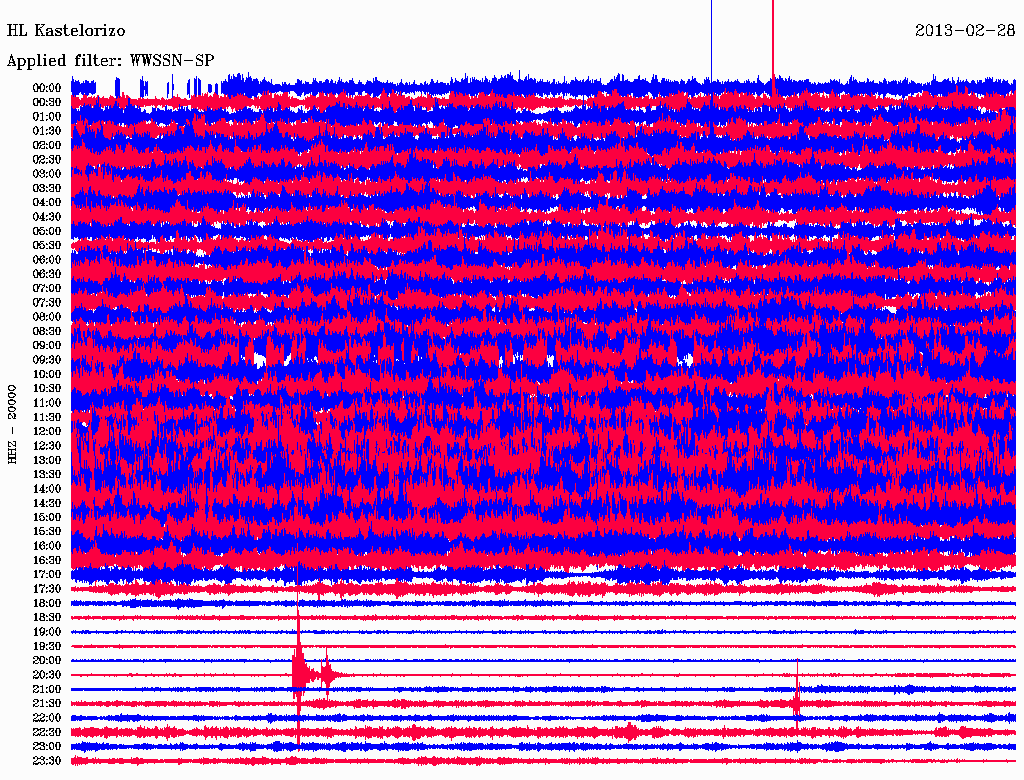This screenshot has width=1024, height=780.
Task: Click the 08:00 time label
Action: pos(47,317)
